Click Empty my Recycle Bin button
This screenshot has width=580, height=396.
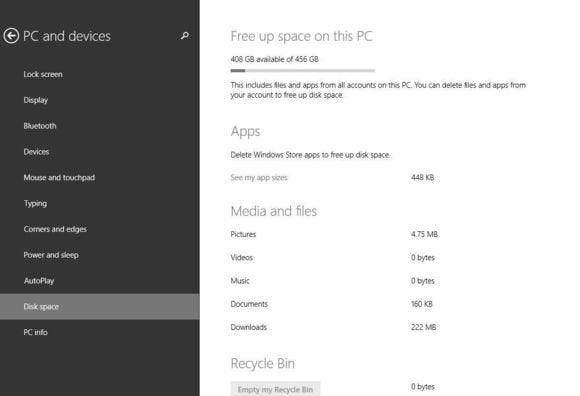(275, 389)
